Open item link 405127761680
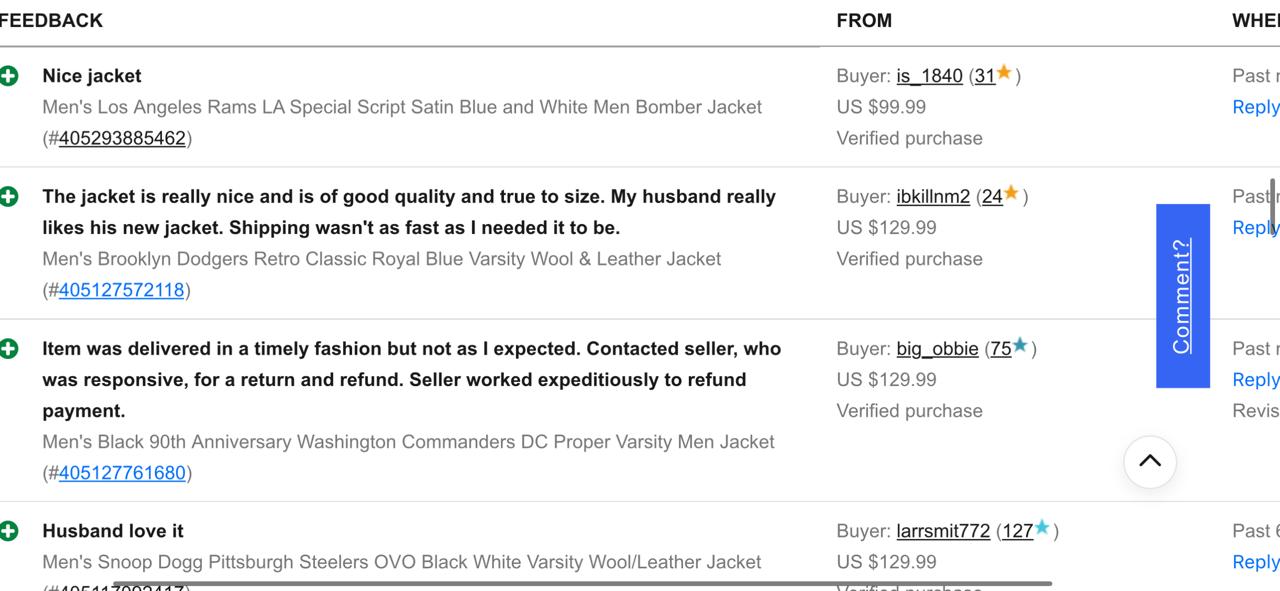Viewport: 1280px width, 591px height. (122, 472)
